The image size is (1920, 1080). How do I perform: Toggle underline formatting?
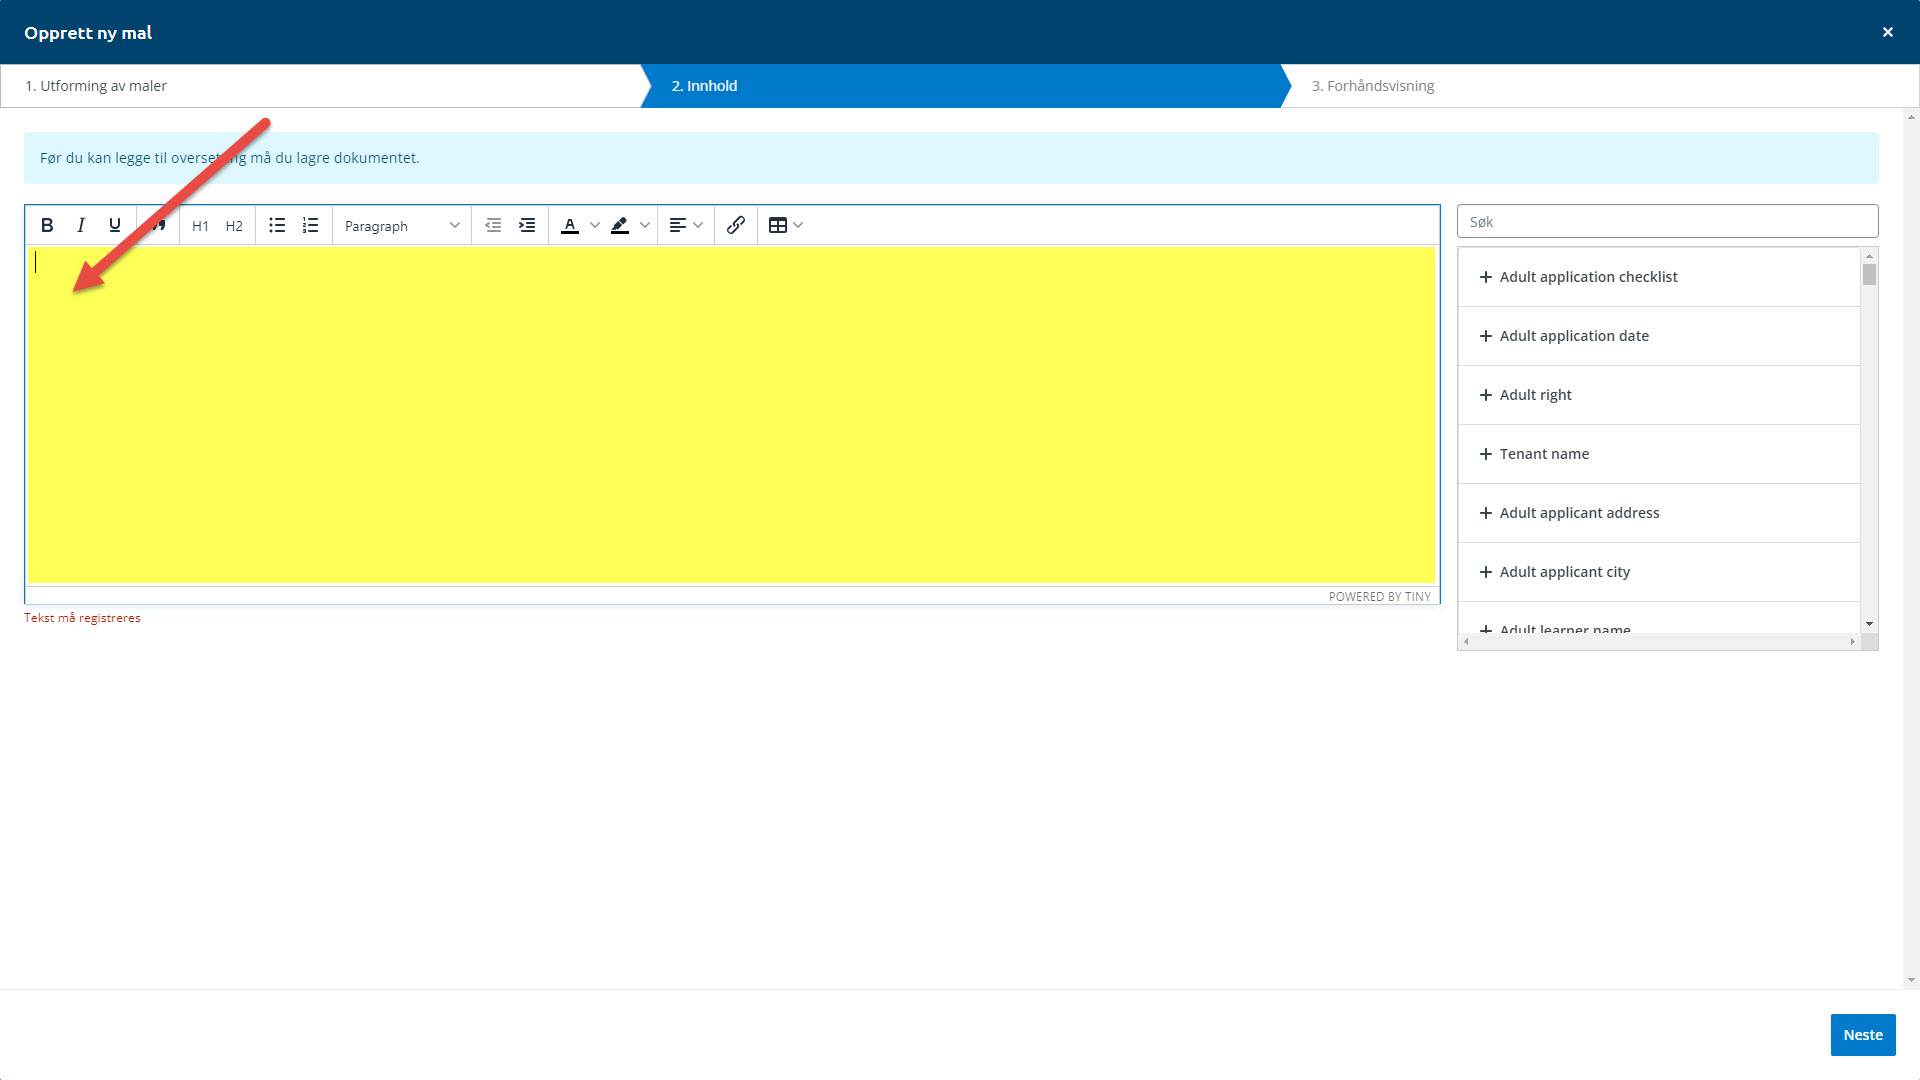point(115,225)
